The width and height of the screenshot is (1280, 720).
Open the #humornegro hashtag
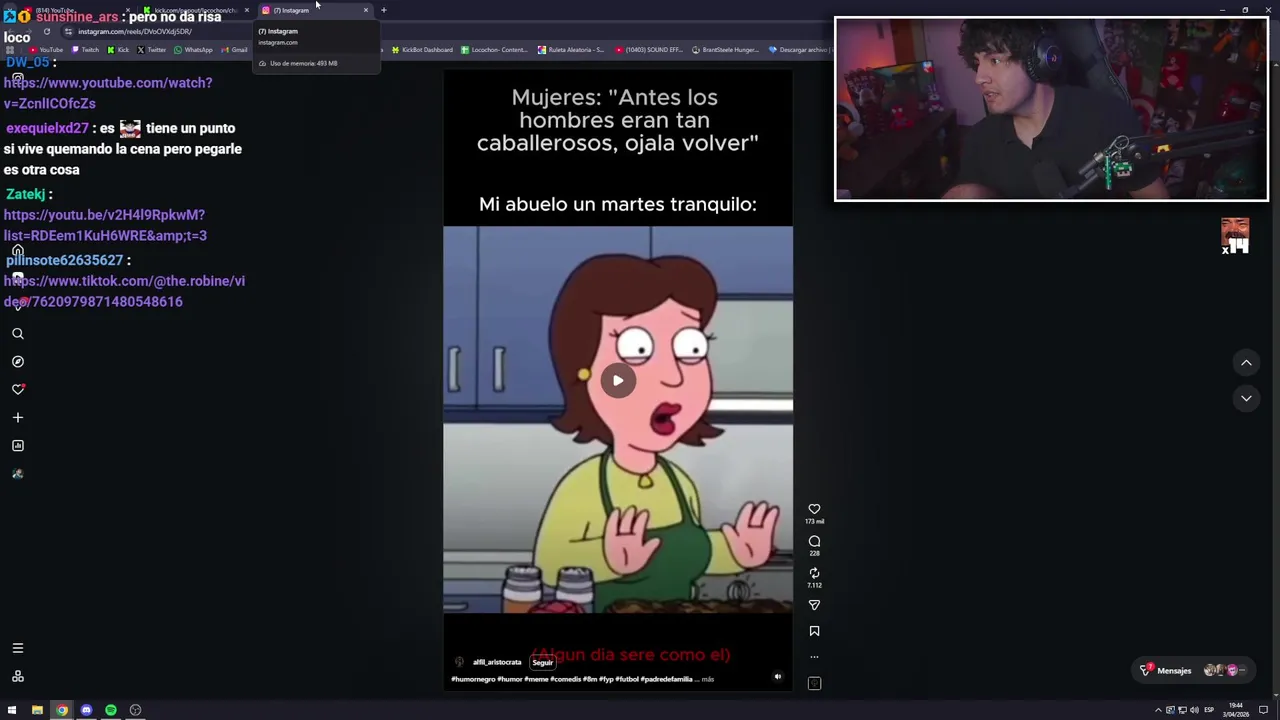pyautogui.click(x=473, y=679)
